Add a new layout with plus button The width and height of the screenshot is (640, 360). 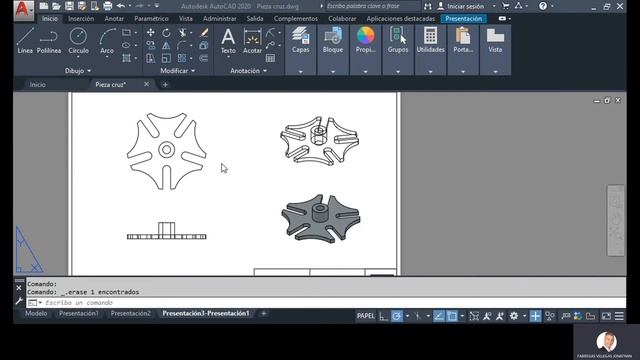tap(263, 313)
